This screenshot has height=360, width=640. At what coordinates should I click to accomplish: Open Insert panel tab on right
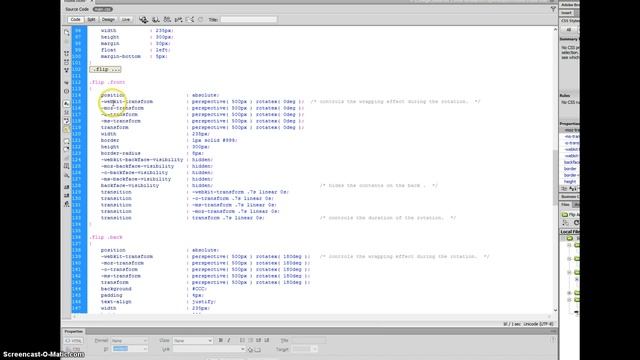566,13
